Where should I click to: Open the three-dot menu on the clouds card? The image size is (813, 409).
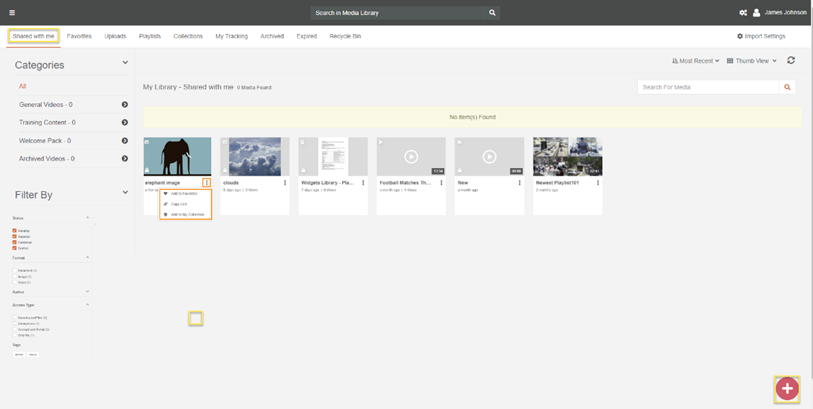coord(285,183)
